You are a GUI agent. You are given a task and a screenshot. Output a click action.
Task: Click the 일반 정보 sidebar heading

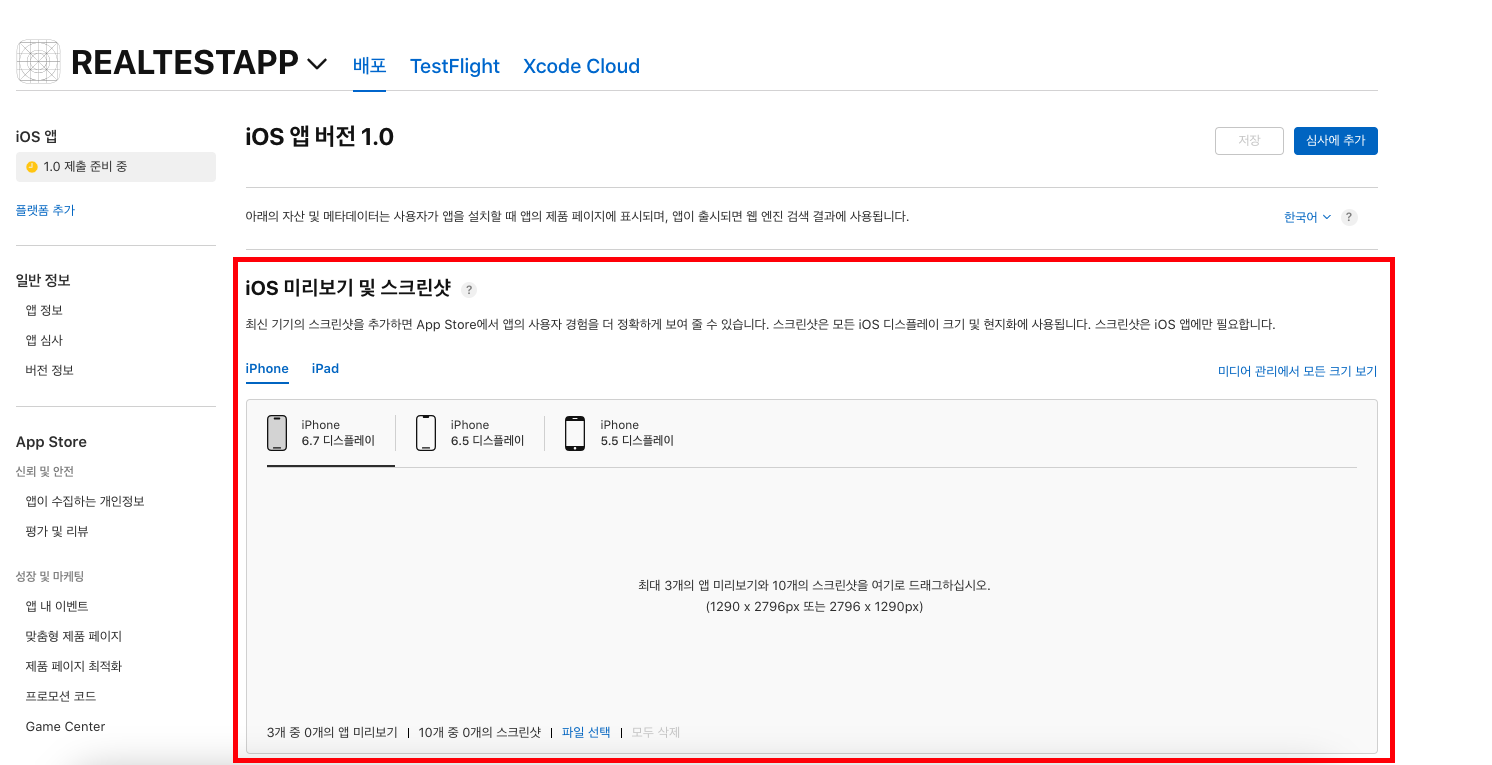tap(43, 280)
